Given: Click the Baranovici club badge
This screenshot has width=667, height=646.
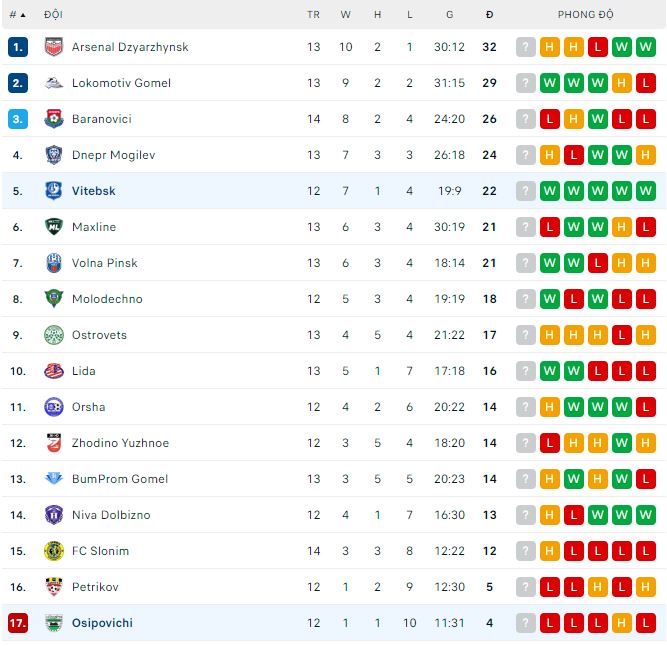Looking at the screenshot, I should click(54, 119).
